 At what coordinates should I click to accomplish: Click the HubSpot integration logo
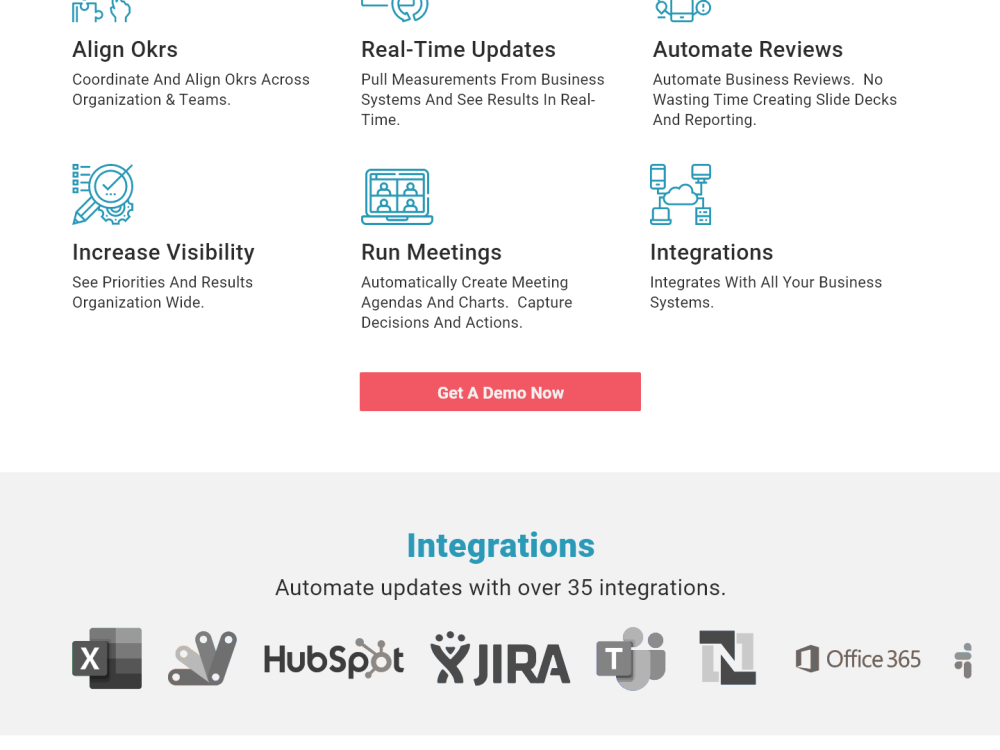[x=334, y=658]
